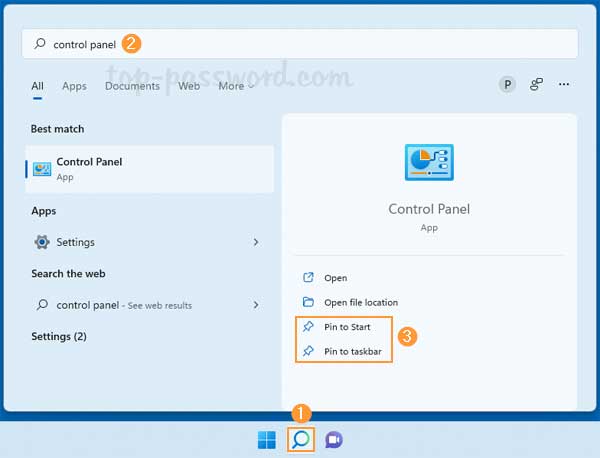Switch to the Apps tab
The image size is (600, 458).
75,86
